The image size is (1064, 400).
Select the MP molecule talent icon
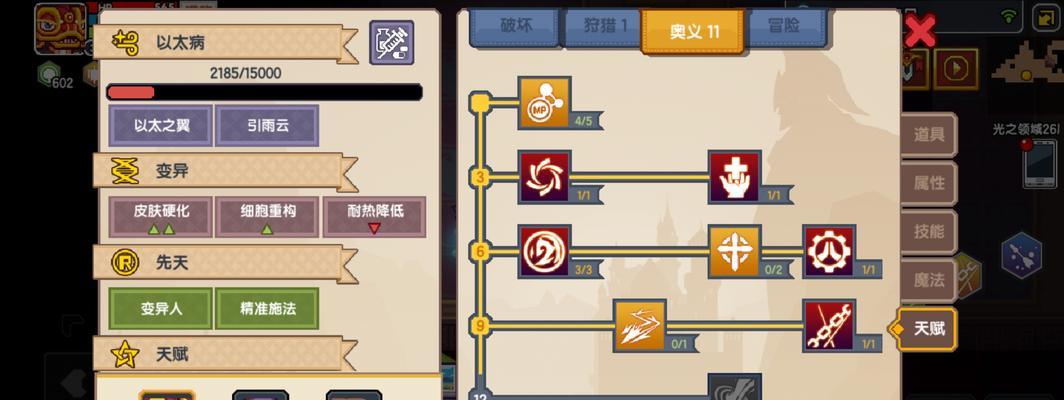pyautogui.click(x=545, y=103)
